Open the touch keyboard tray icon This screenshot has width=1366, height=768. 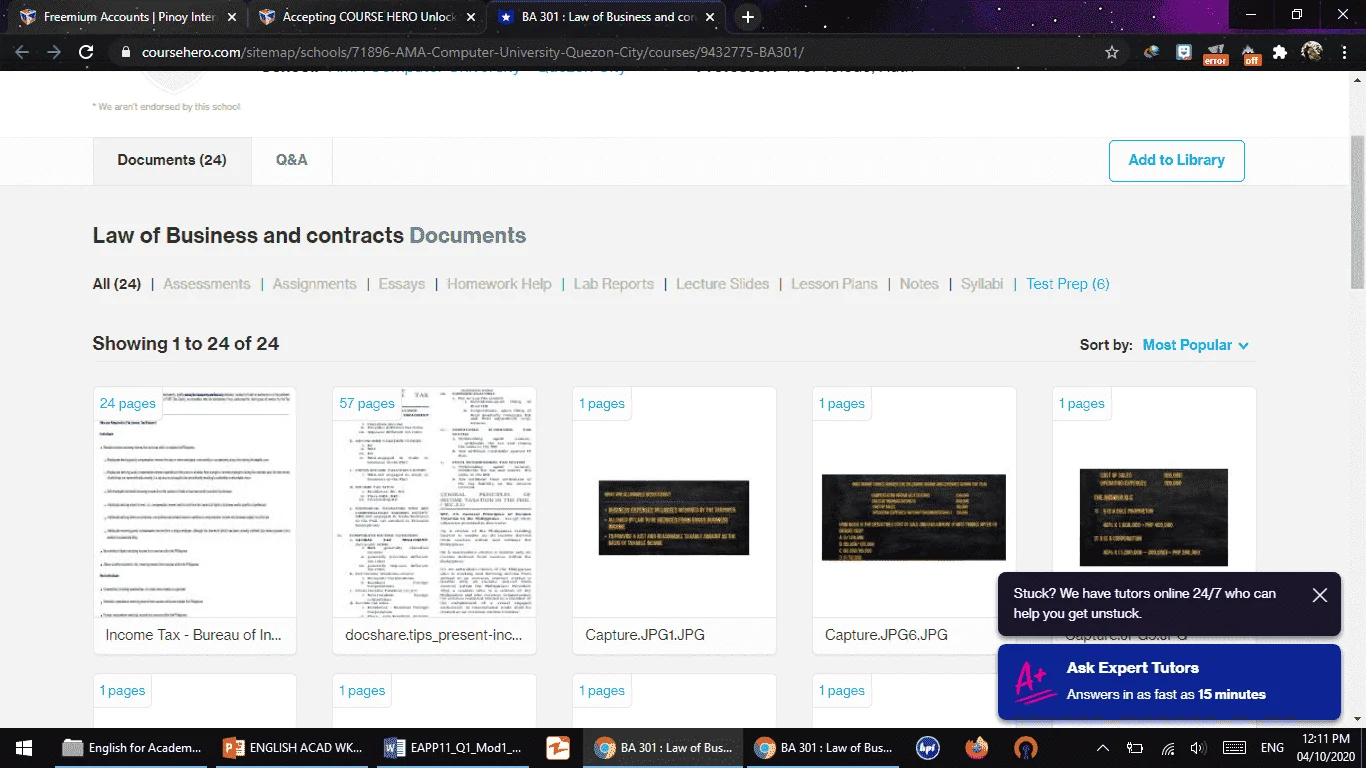pyautogui.click(x=1234, y=748)
